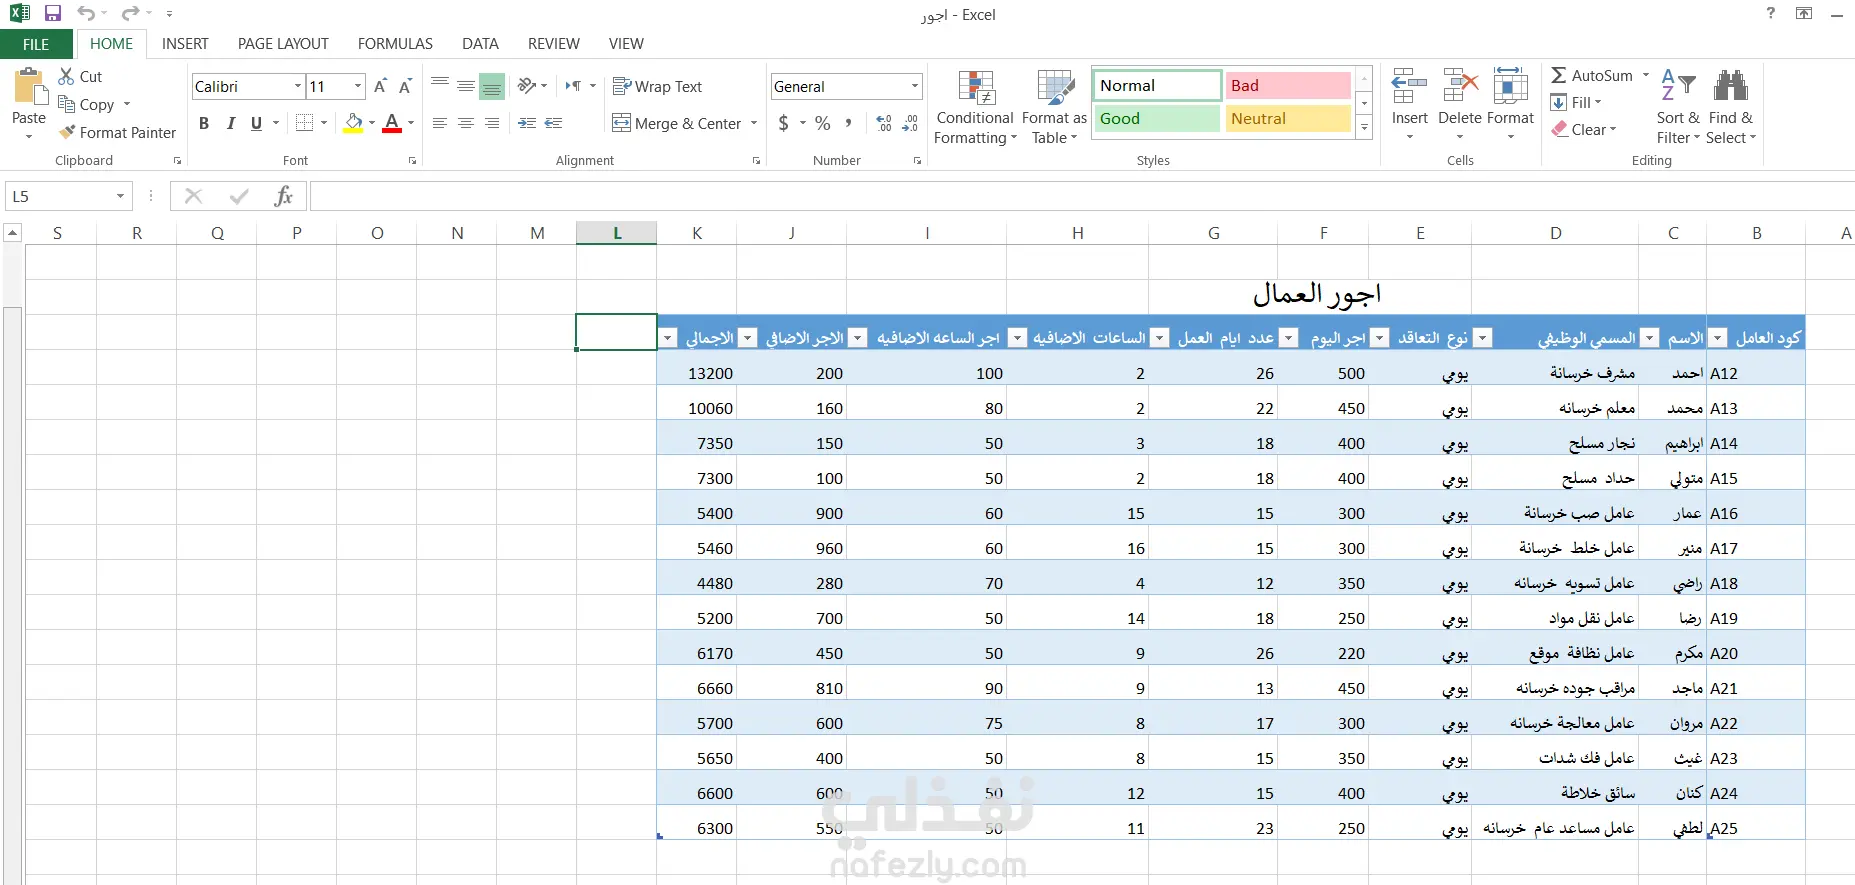Expand the Name Box dropdown arrow
This screenshot has height=885, width=1855.
click(x=120, y=196)
